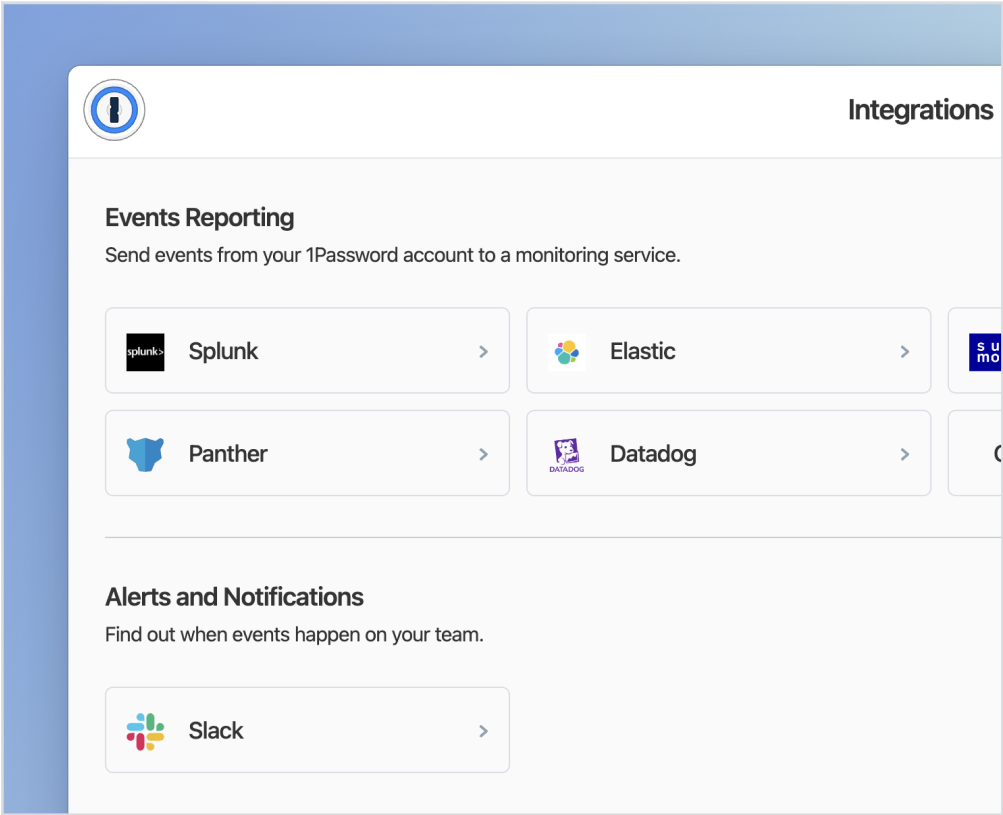1003x815 pixels.
Task: Open the Panther integration
Action: click(x=307, y=453)
